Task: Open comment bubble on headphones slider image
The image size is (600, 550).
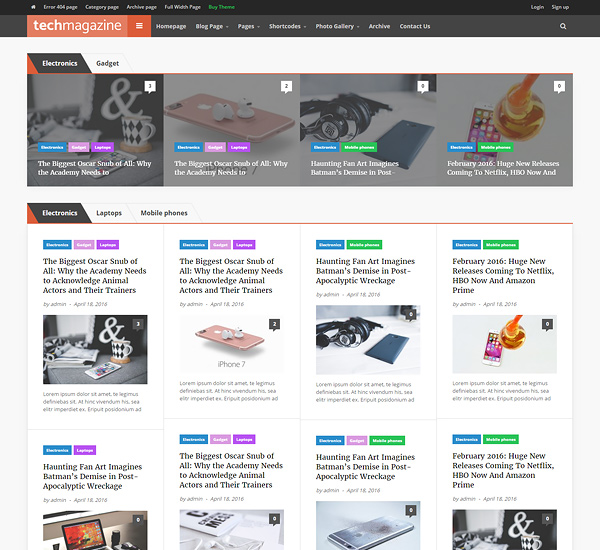Action: pyautogui.click(x=423, y=86)
